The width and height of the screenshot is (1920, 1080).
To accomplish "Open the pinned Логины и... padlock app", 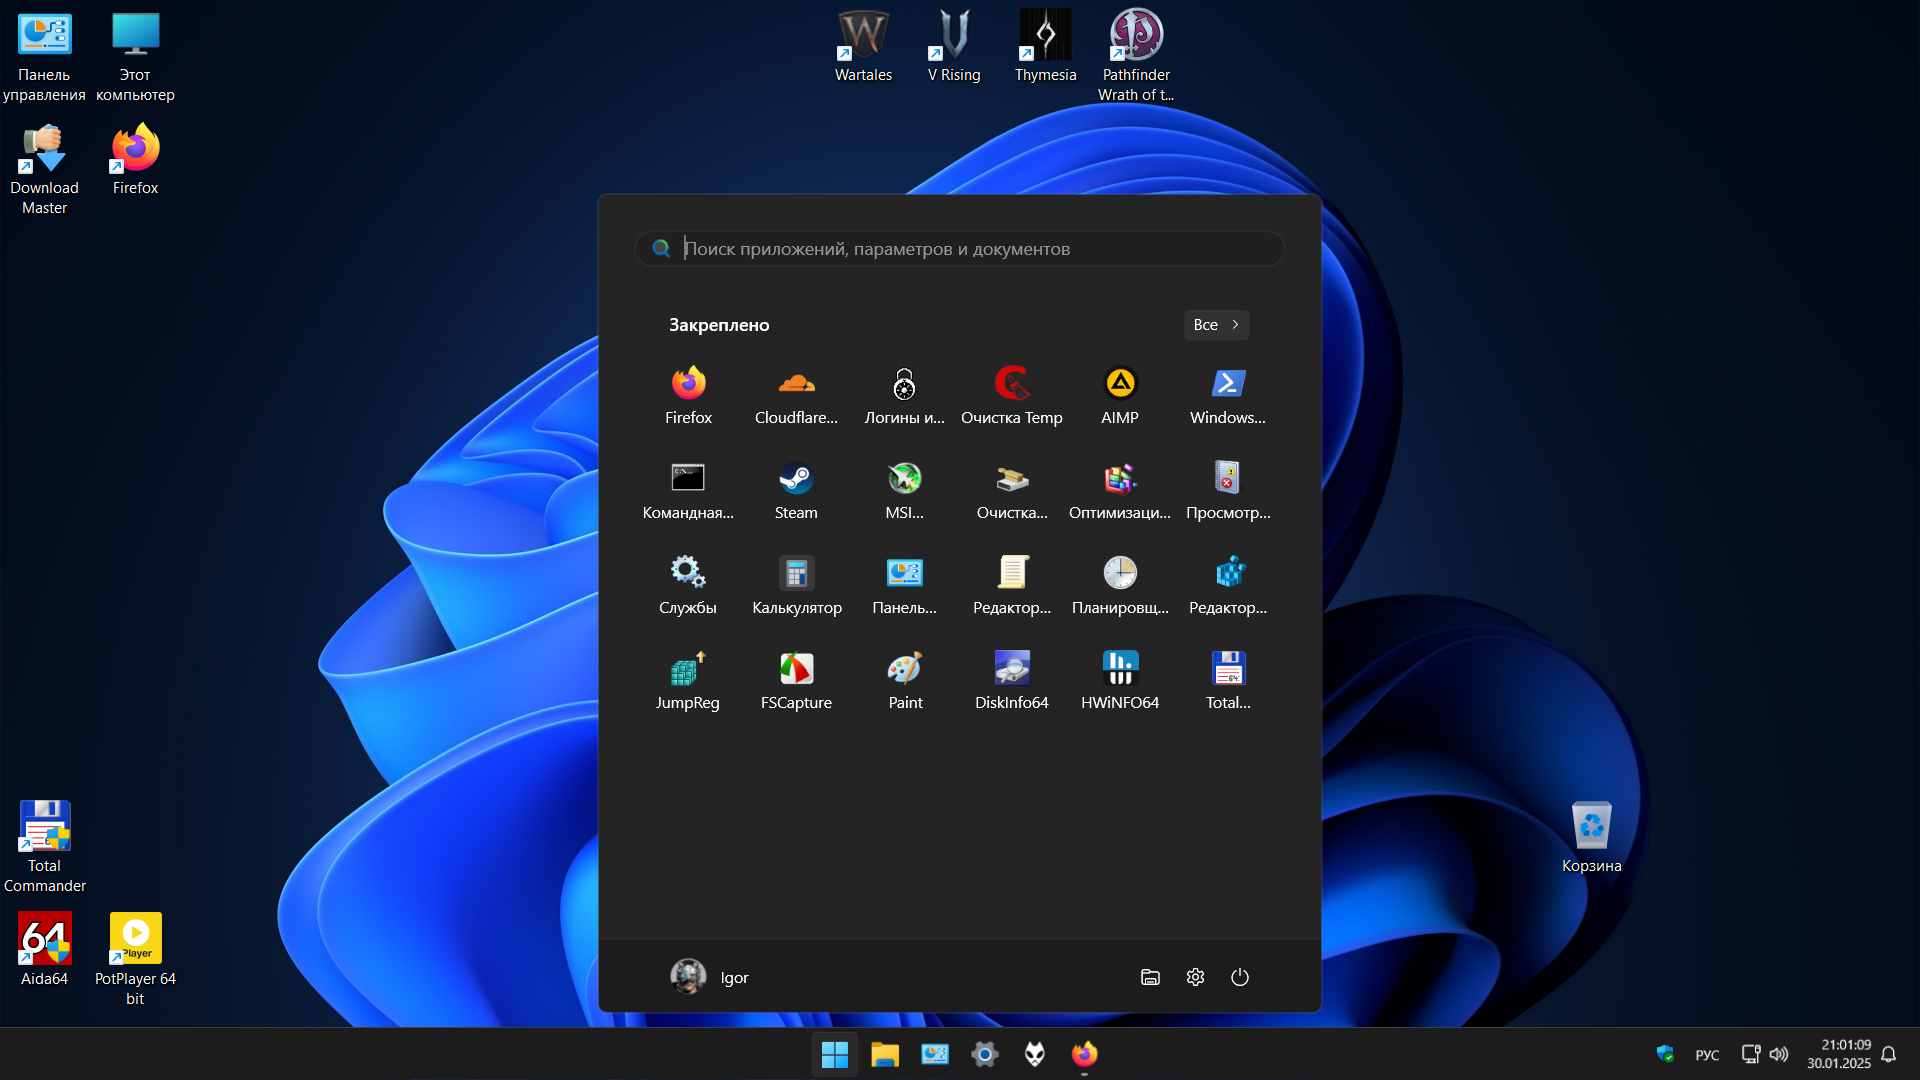I will pyautogui.click(x=904, y=396).
